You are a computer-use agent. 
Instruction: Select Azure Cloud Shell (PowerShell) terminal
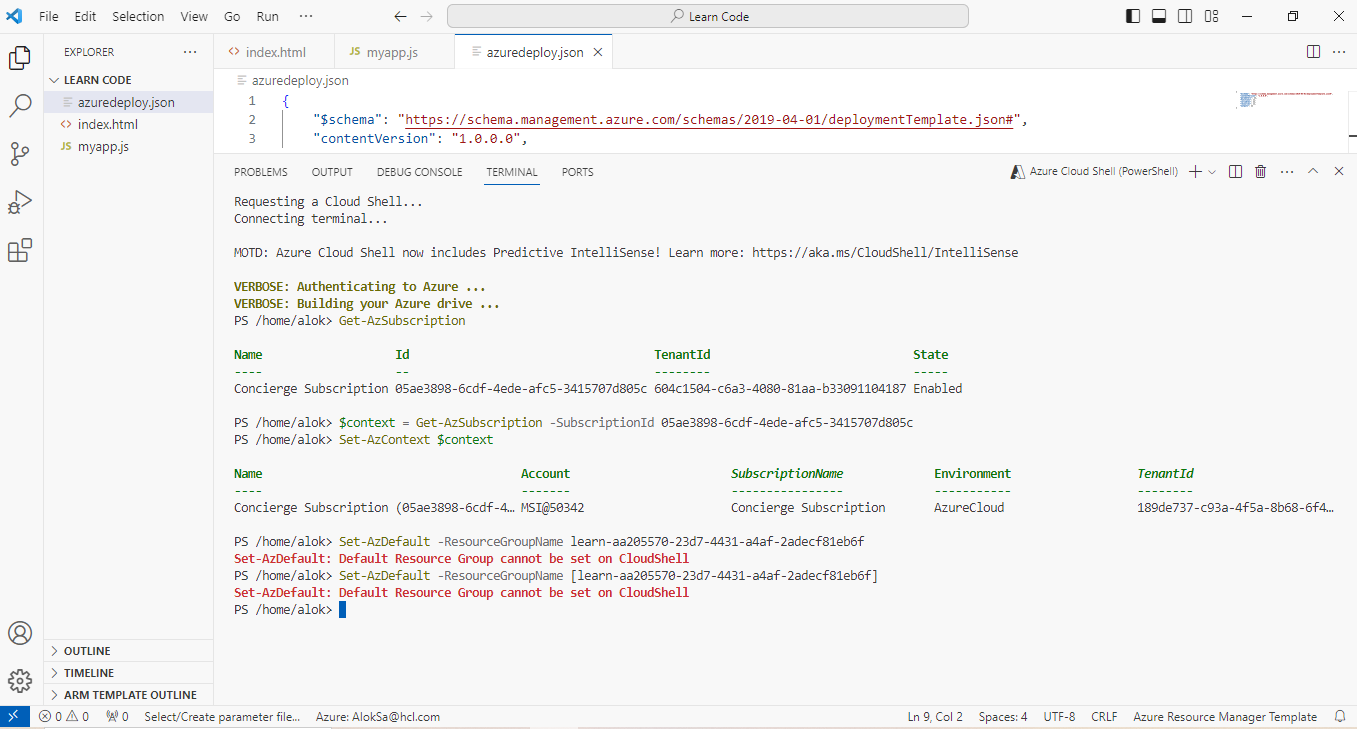coord(1096,172)
